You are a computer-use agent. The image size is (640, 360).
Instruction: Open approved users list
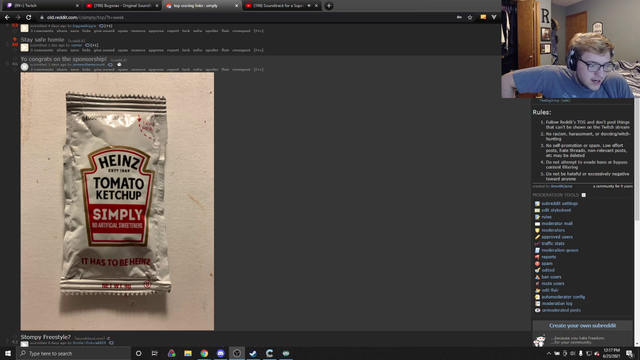pos(557,237)
